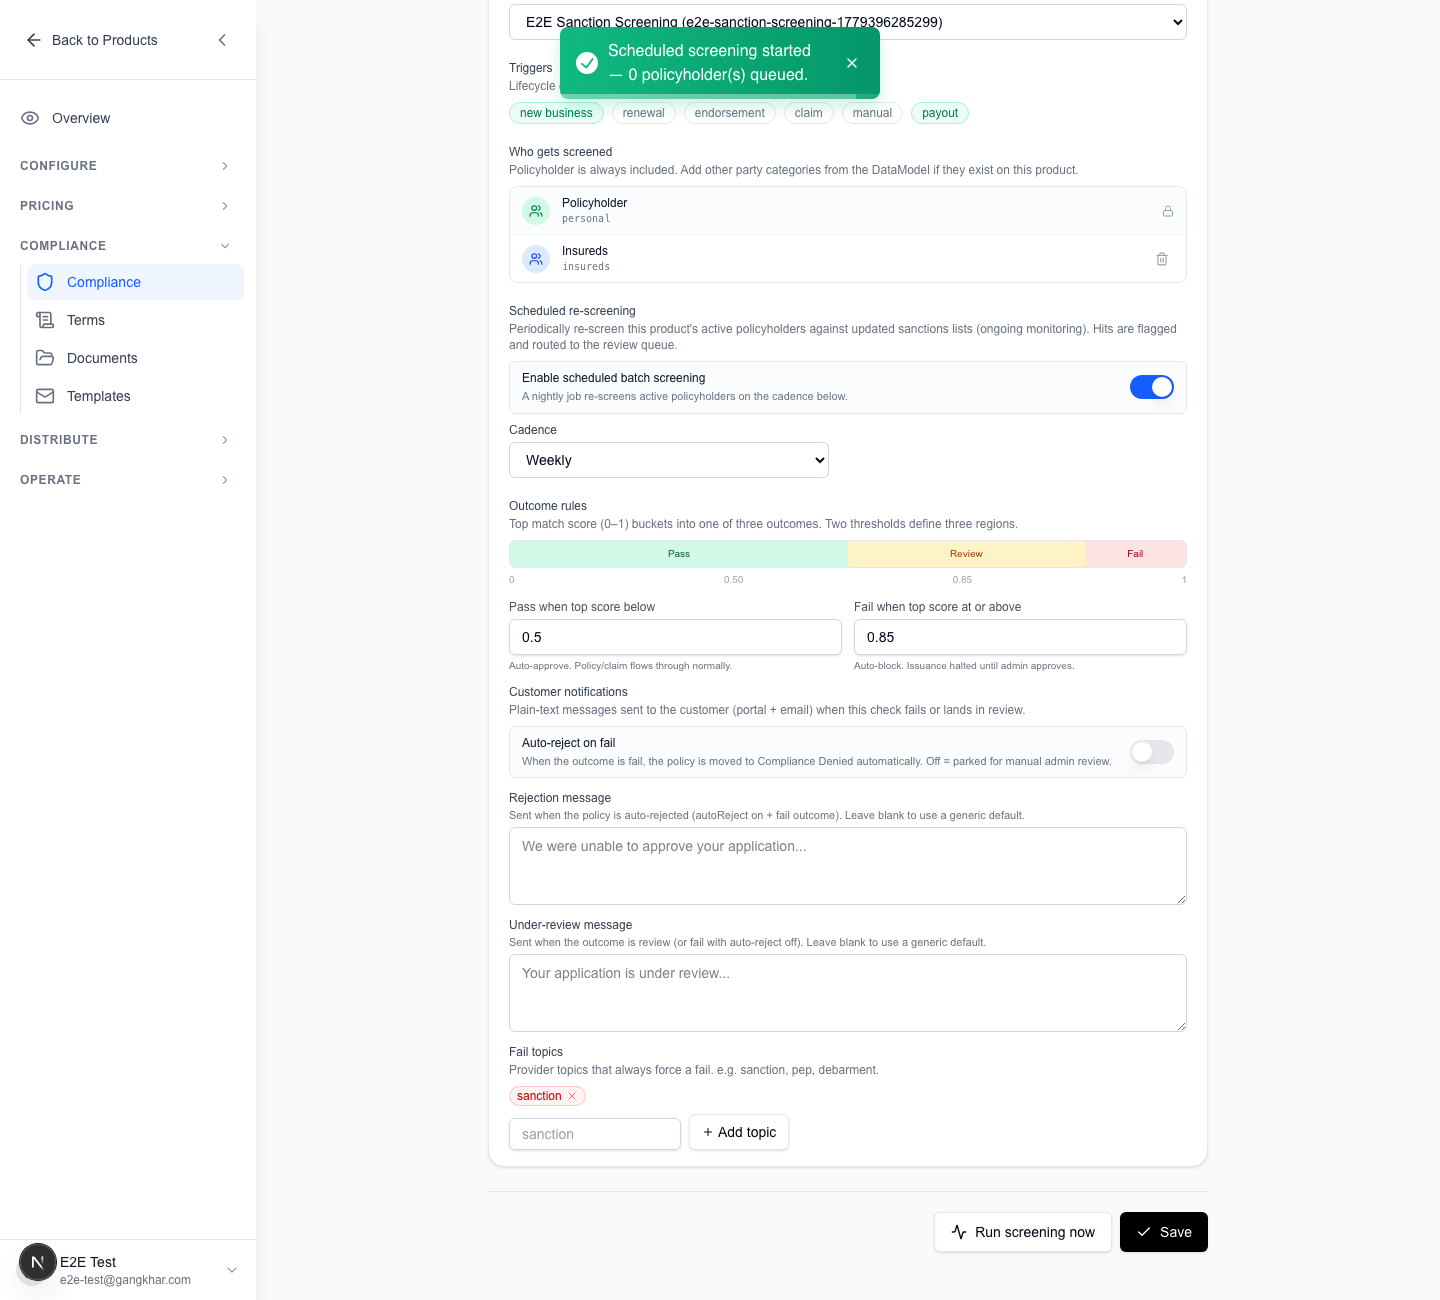
Task: Focus the fail topic input box
Action: (x=595, y=1134)
